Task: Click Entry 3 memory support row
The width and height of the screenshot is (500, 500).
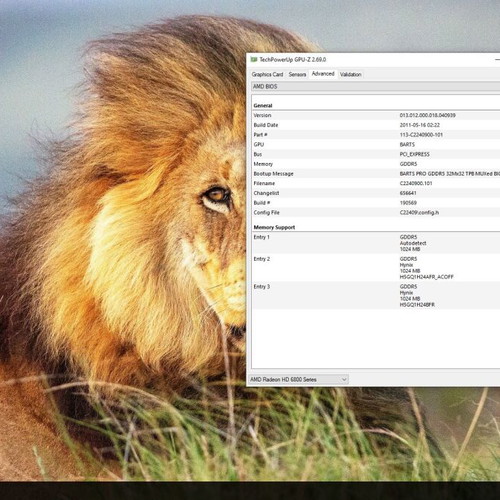Action: click(x=376, y=295)
